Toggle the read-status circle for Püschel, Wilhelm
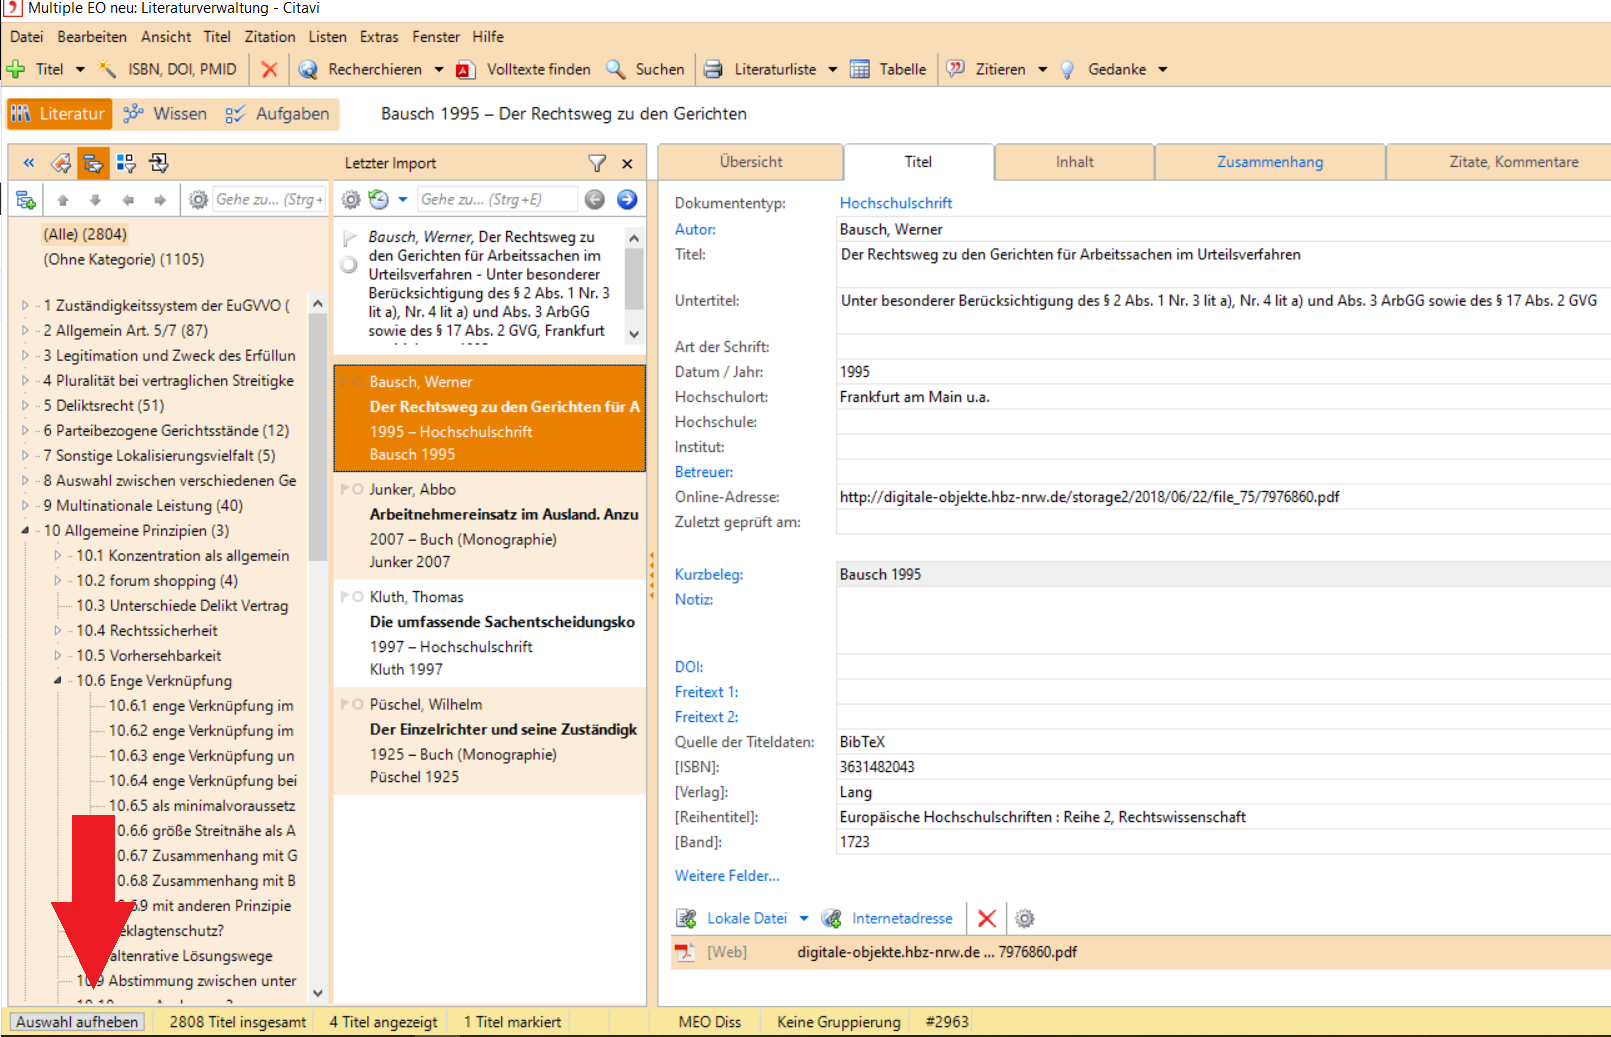Viewport: 1611px width, 1037px height. click(x=358, y=704)
